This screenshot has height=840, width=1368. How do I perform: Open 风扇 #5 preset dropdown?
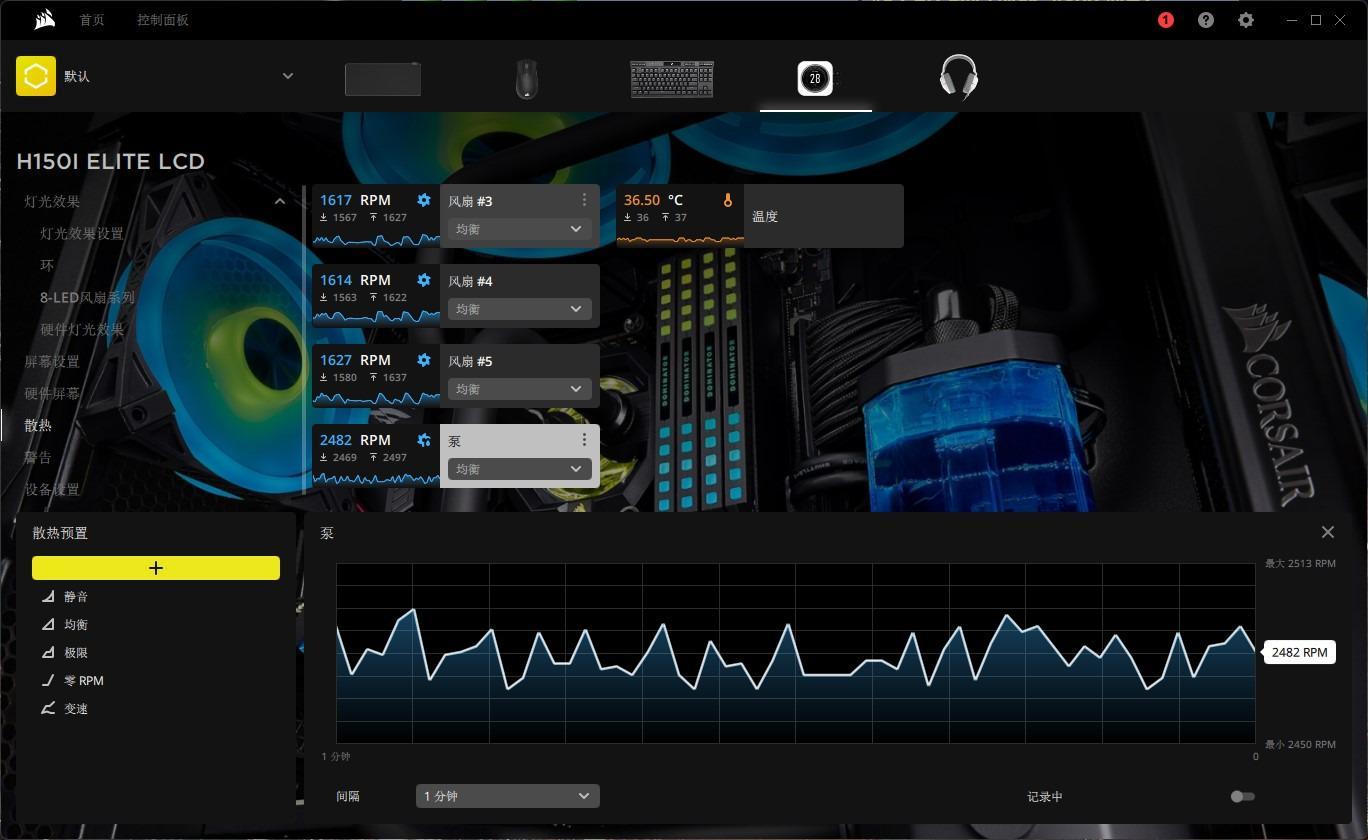point(518,389)
